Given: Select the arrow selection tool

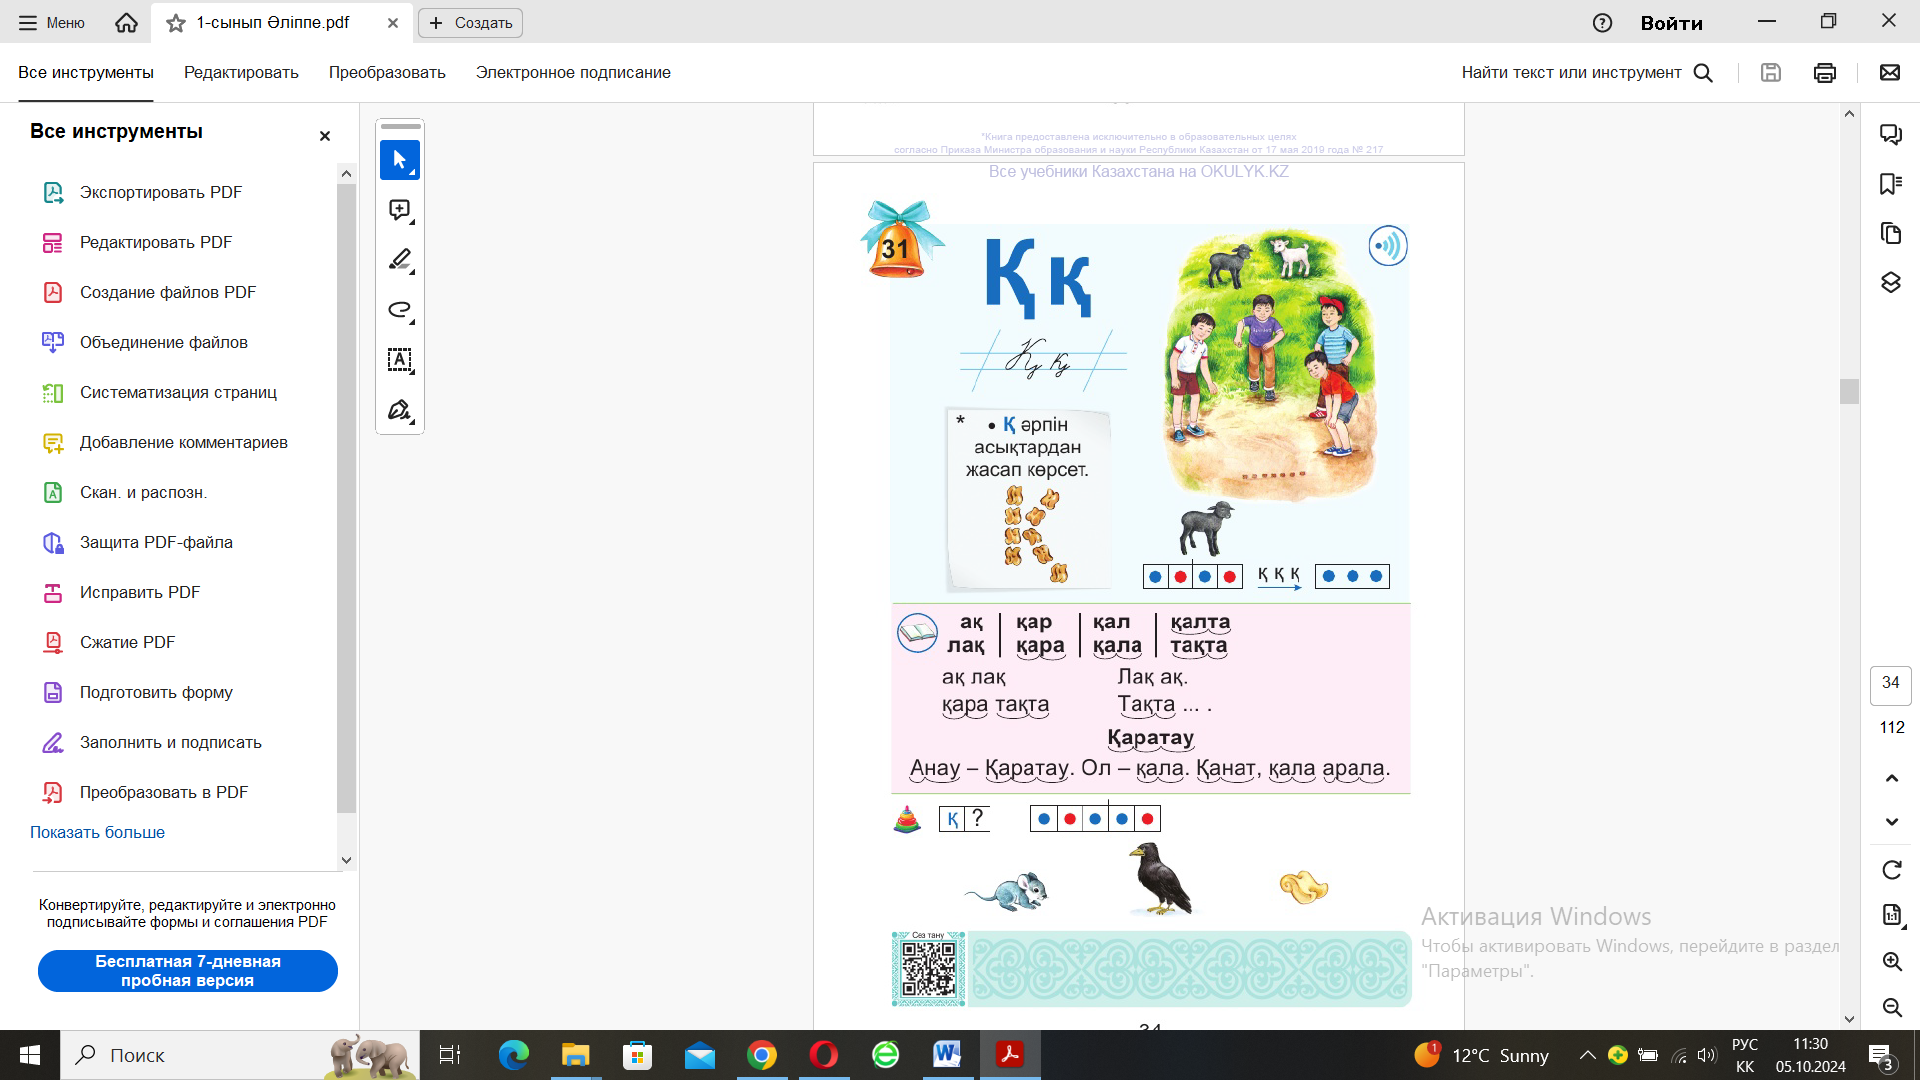Looking at the screenshot, I should click(399, 160).
